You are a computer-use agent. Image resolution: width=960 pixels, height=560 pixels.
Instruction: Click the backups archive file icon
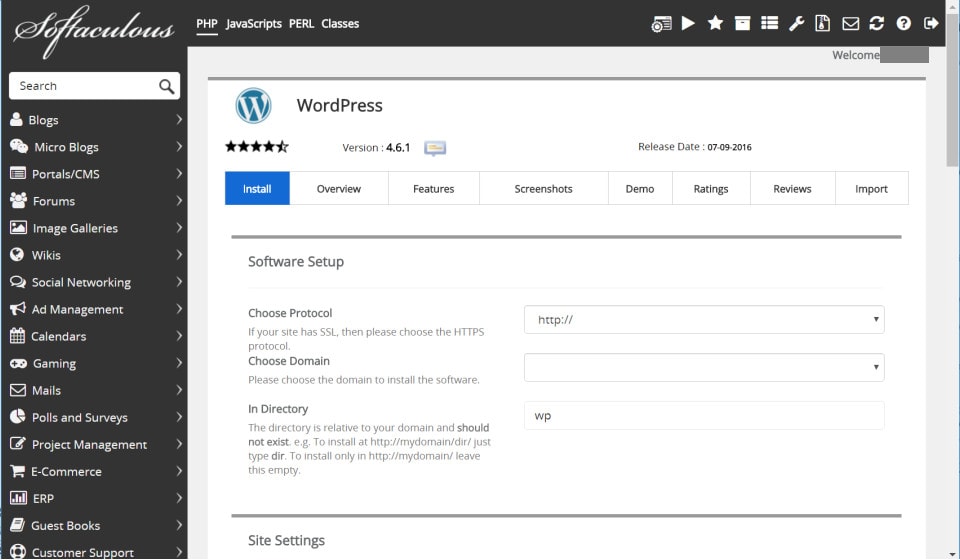[823, 23]
